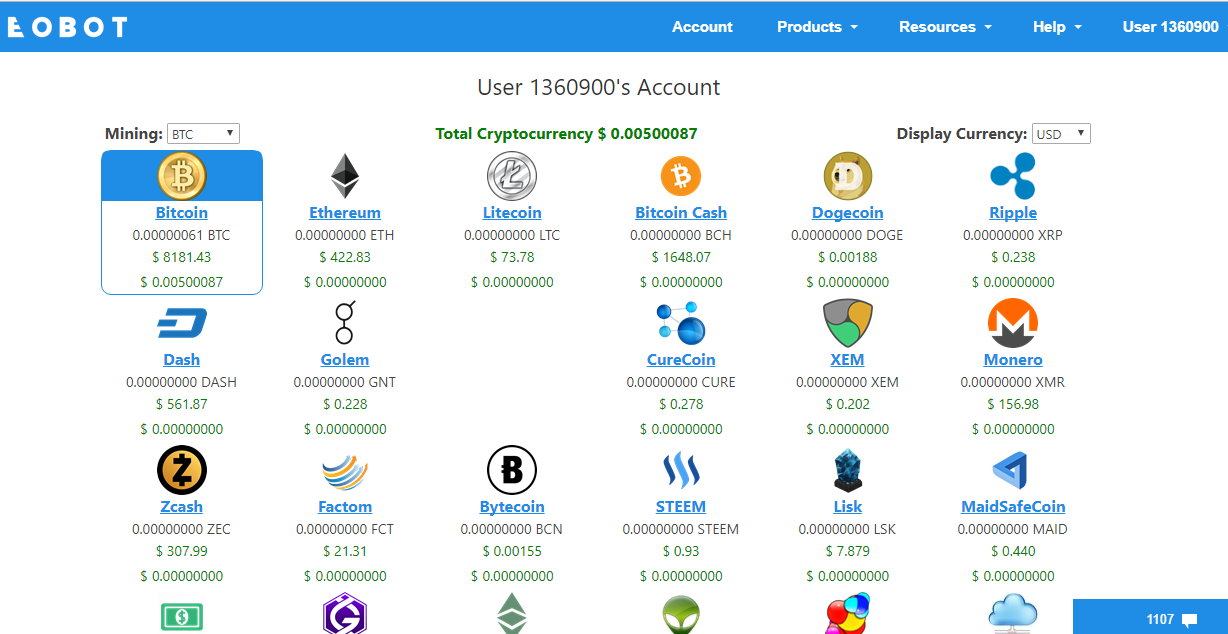Click the Ethereum diamond icon
The image size is (1228, 634).
click(344, 175)
